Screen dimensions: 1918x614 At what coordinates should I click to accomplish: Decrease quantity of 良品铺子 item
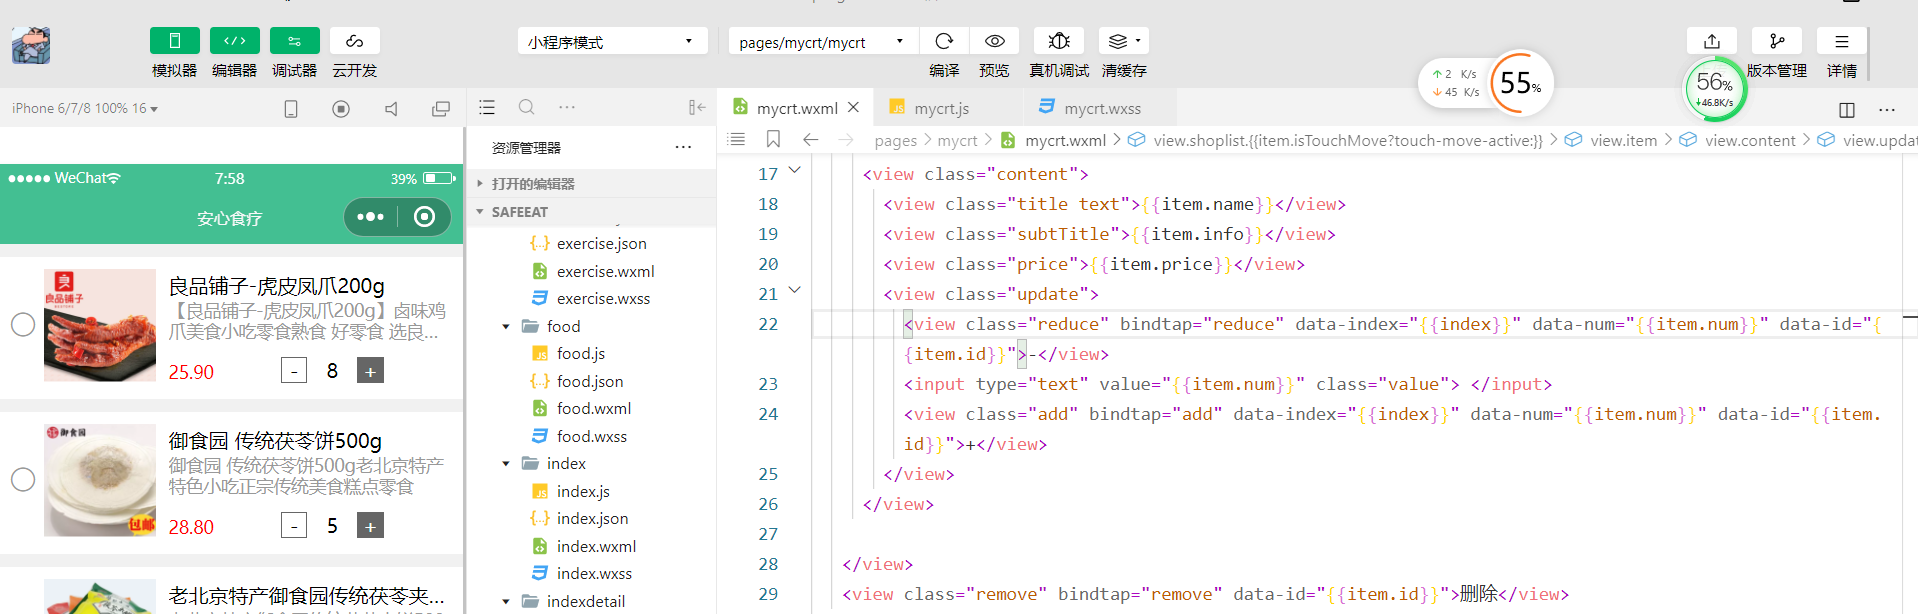click(x=294, y=371)
